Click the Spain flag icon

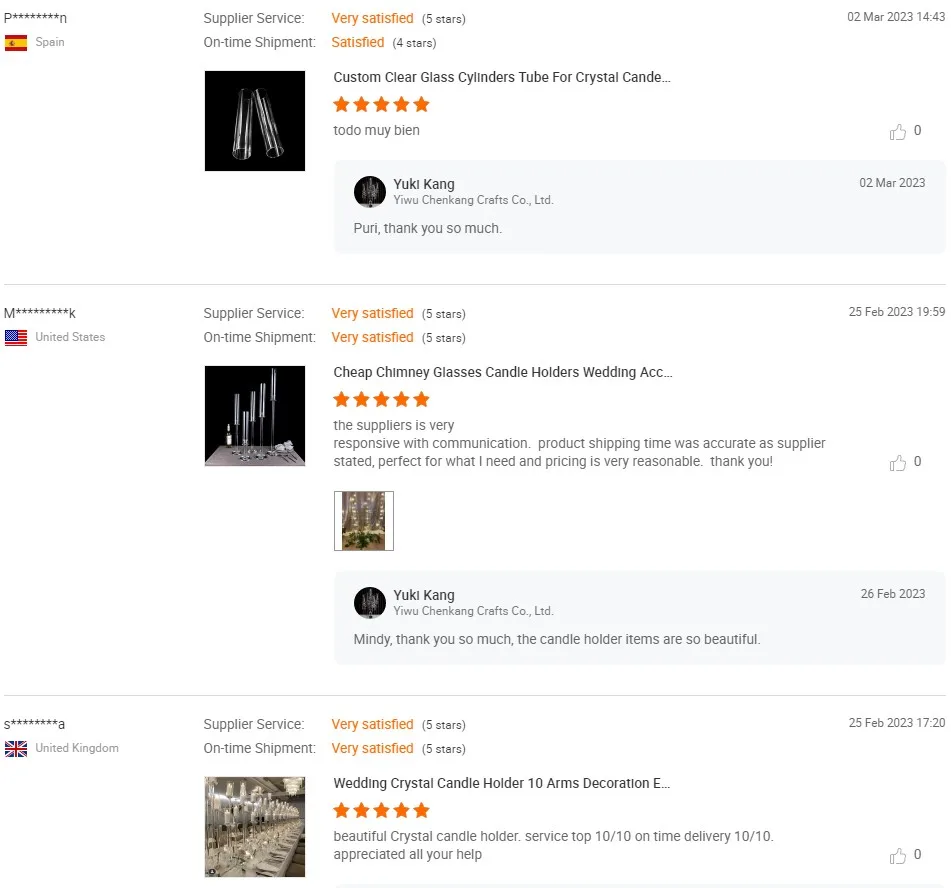tap(16, 43)
